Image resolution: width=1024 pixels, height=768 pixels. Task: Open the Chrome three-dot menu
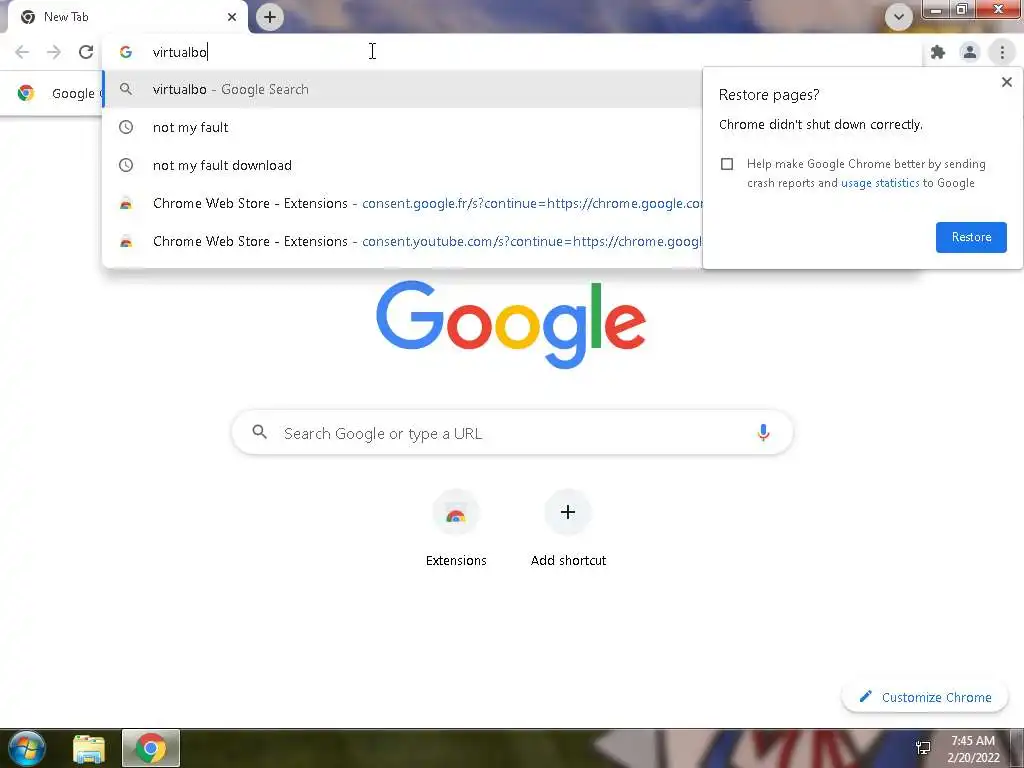click(x=1002, y=52)
